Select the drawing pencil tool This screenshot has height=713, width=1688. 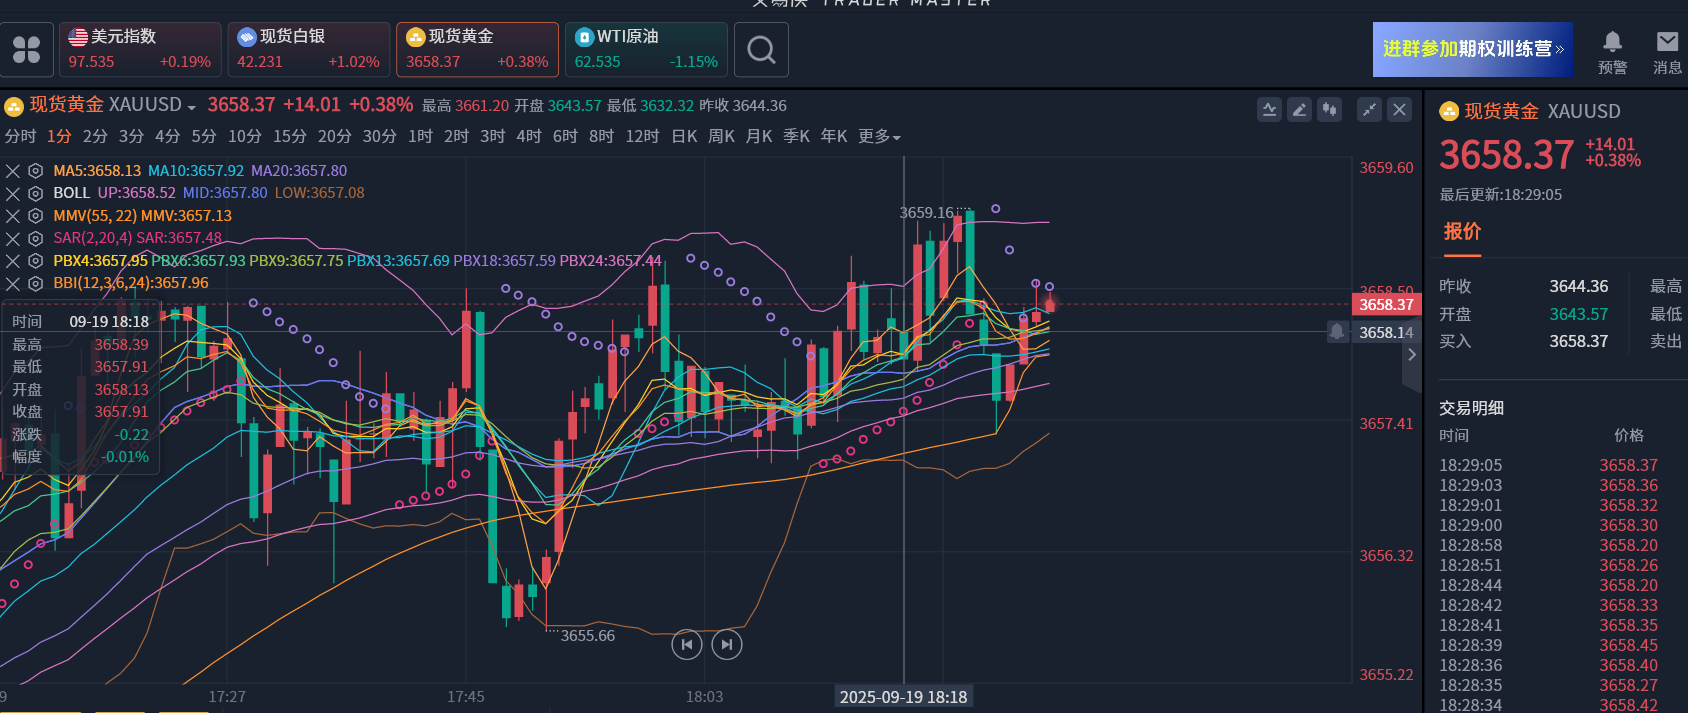coord(1299,110)
